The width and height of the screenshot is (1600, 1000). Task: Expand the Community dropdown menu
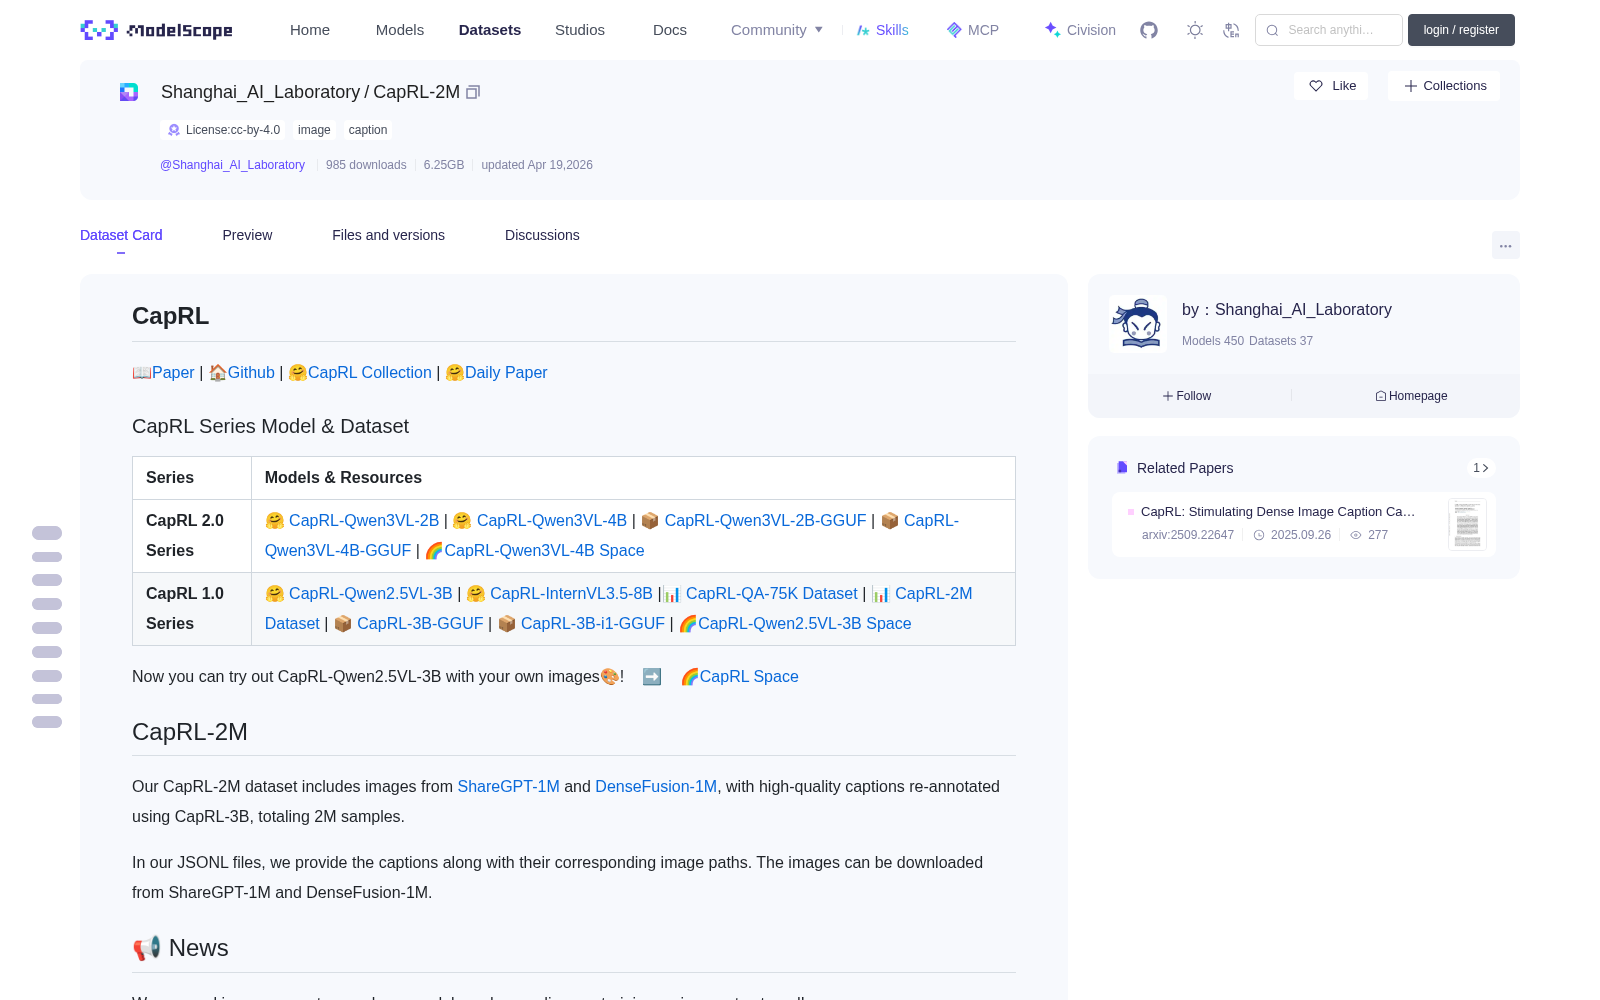[777, 30]
